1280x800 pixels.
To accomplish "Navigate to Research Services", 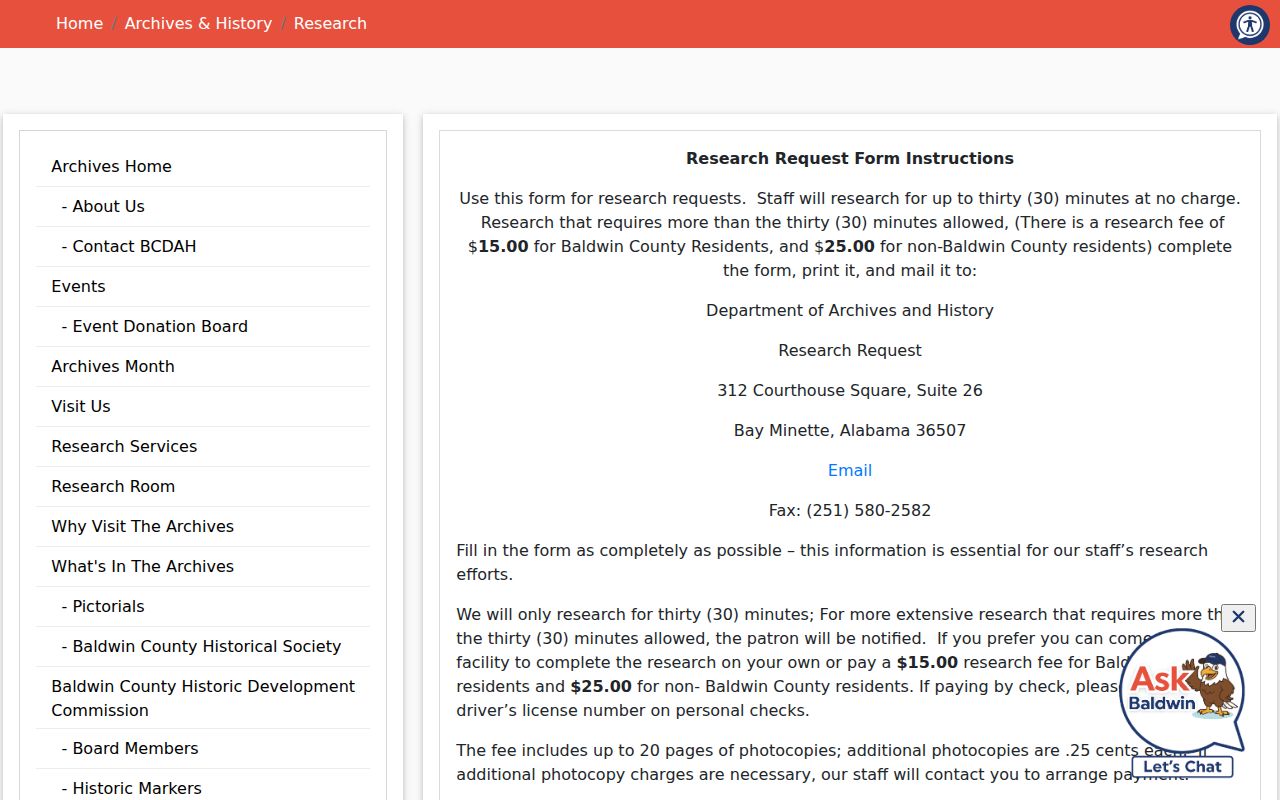I will pyautogui.click(x=203, y=446).
